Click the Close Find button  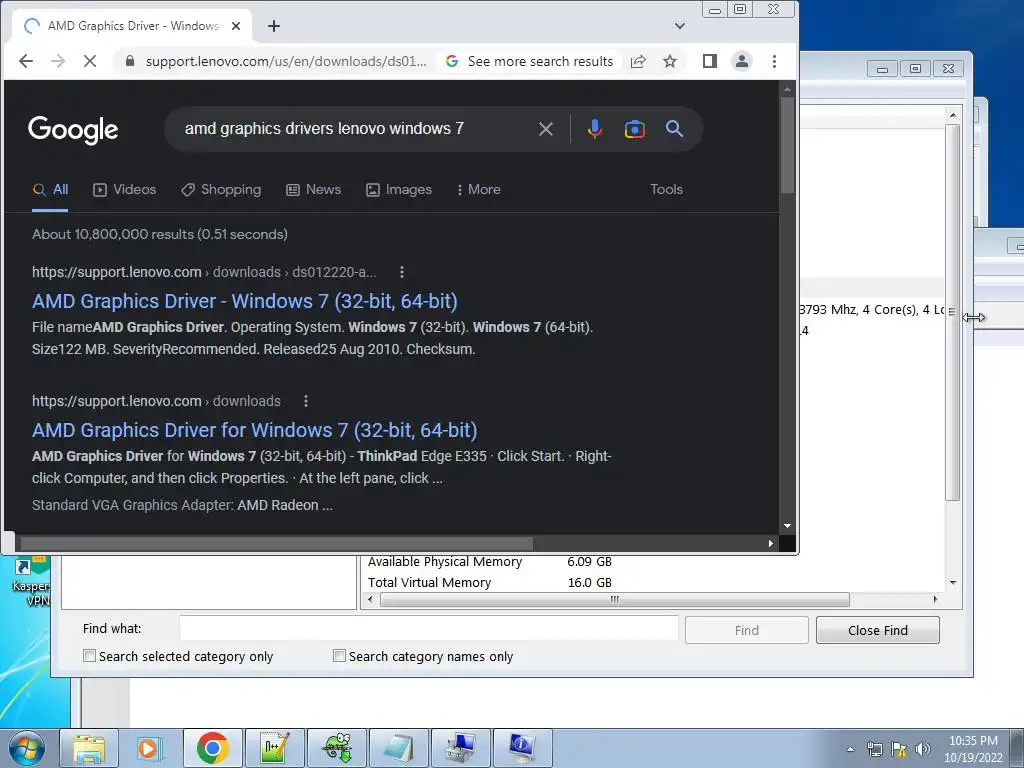[x=878, y=630]
